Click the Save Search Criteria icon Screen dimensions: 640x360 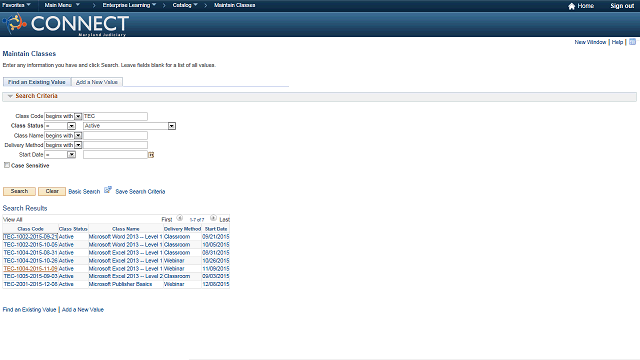[108, 190]
